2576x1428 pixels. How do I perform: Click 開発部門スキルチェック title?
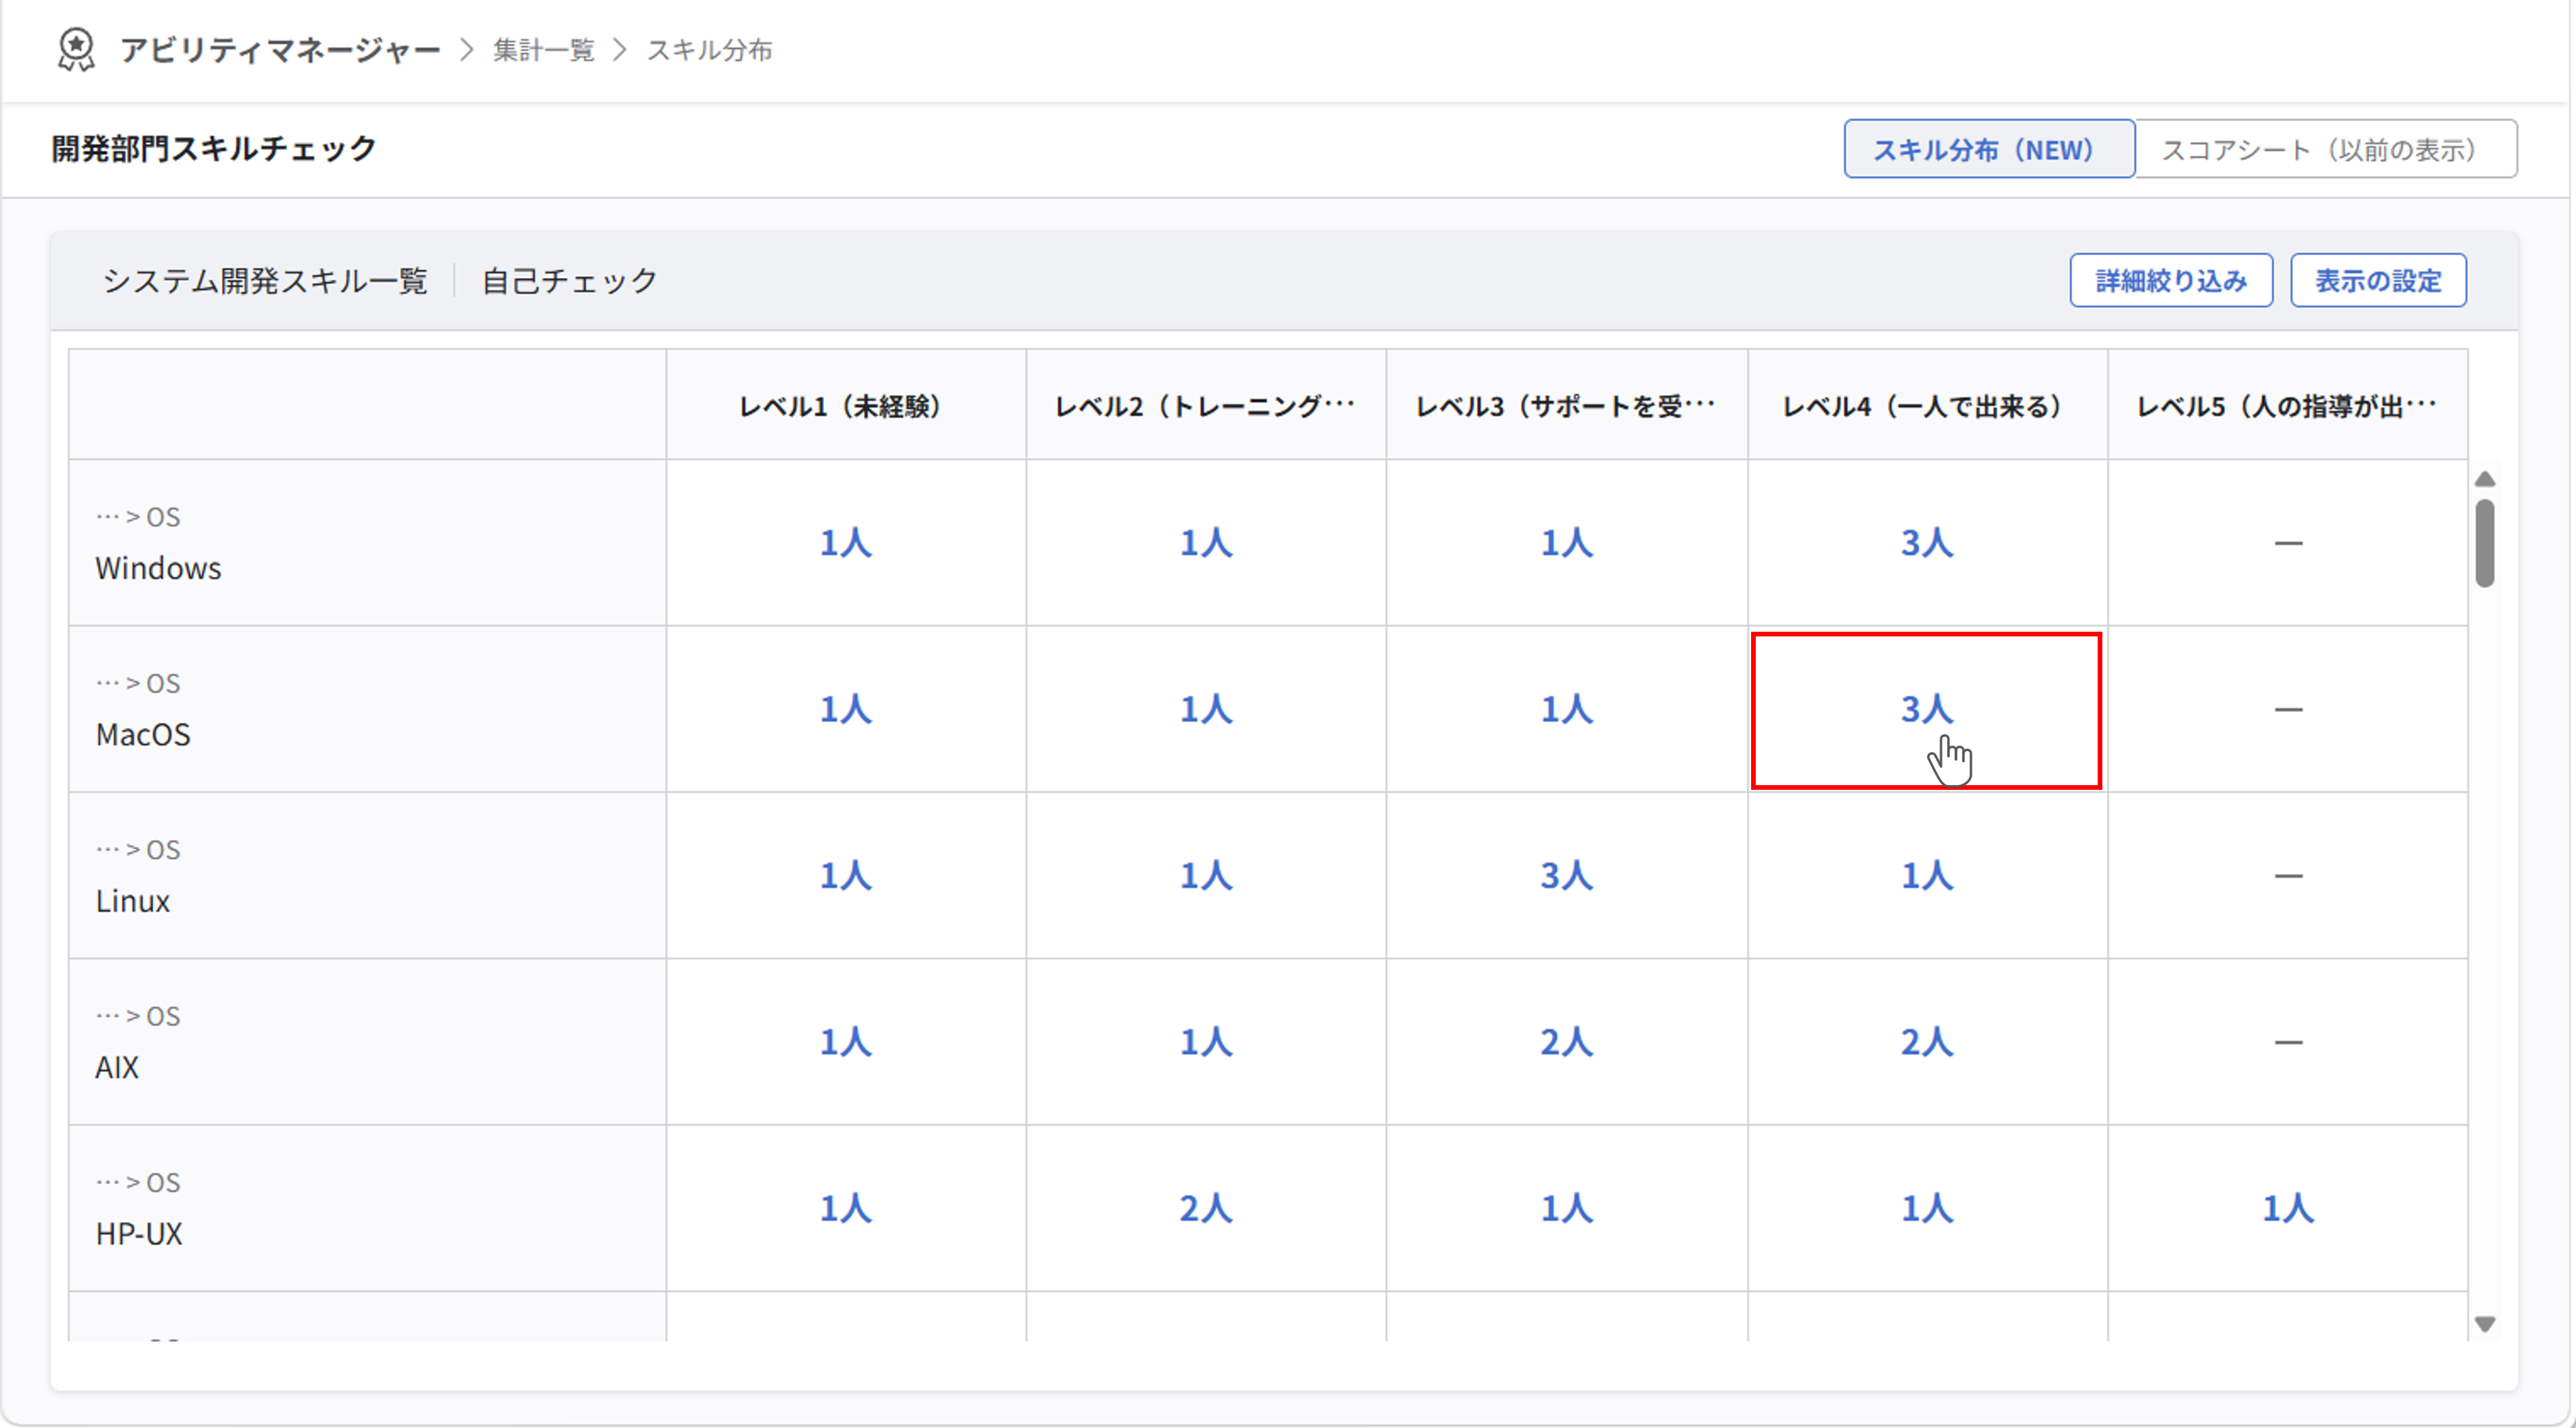click(x=214, y=149)
